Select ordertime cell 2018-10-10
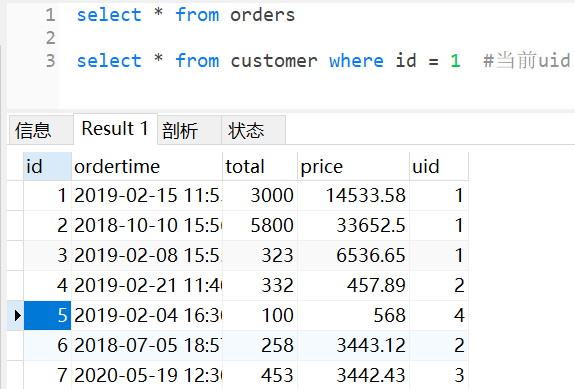This screenshot has width=575, height=389. tap(147, 225)
